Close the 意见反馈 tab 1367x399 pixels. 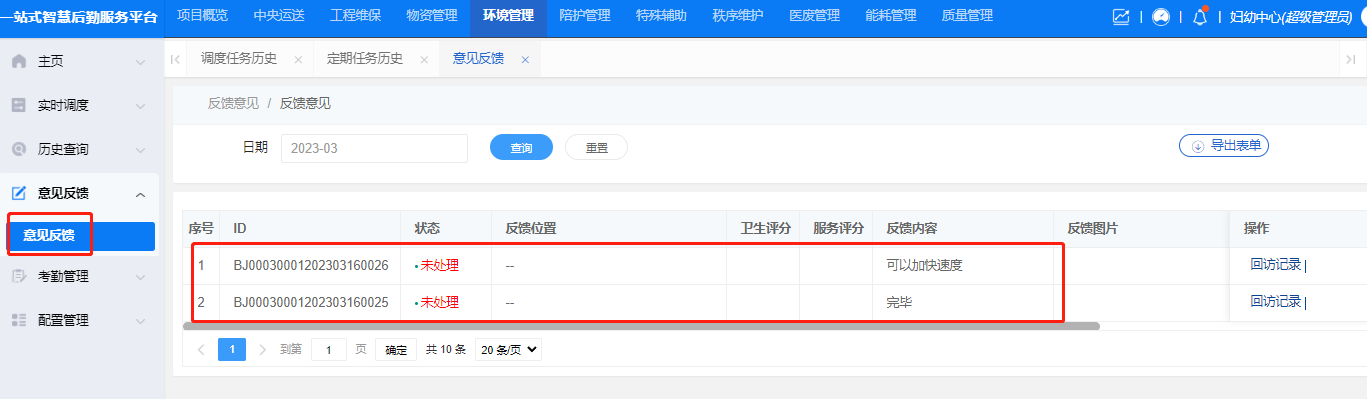coord(525,59)
